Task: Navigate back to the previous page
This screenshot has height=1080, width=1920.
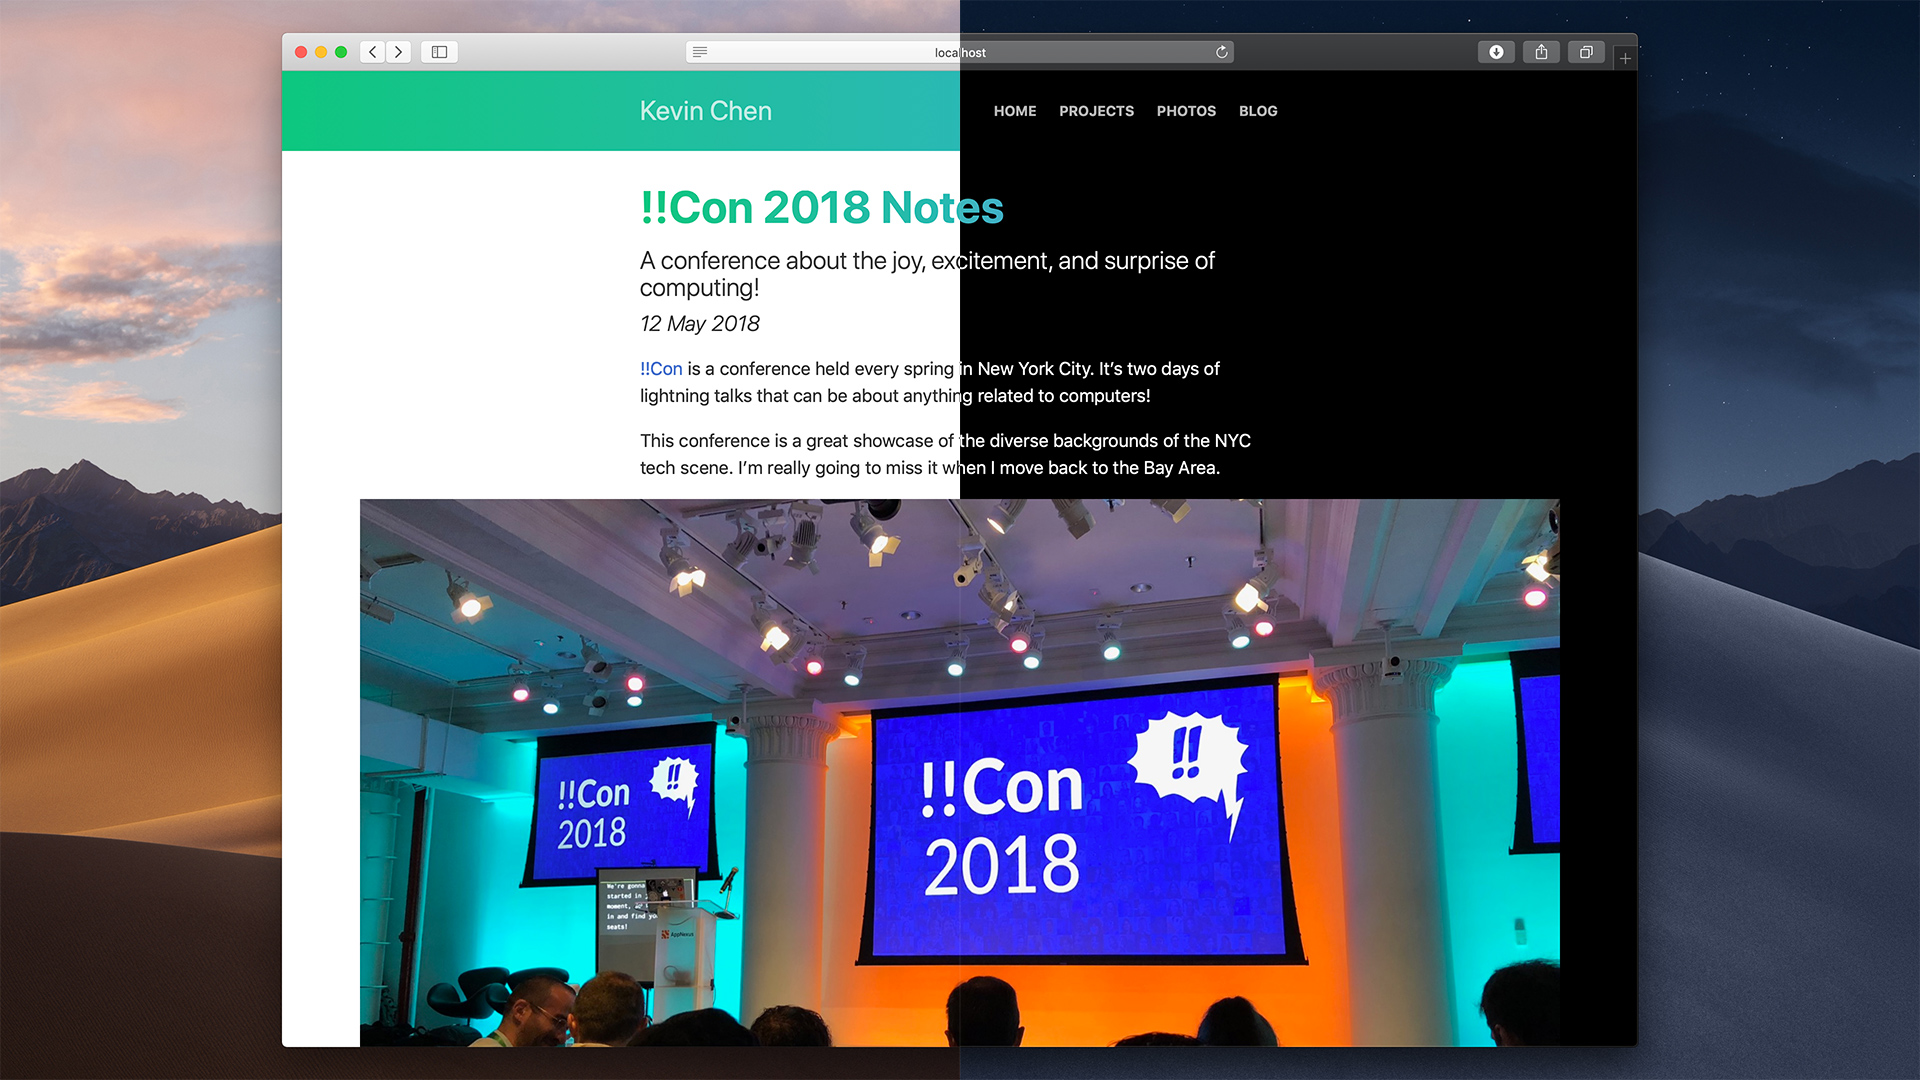Action: 371,51
